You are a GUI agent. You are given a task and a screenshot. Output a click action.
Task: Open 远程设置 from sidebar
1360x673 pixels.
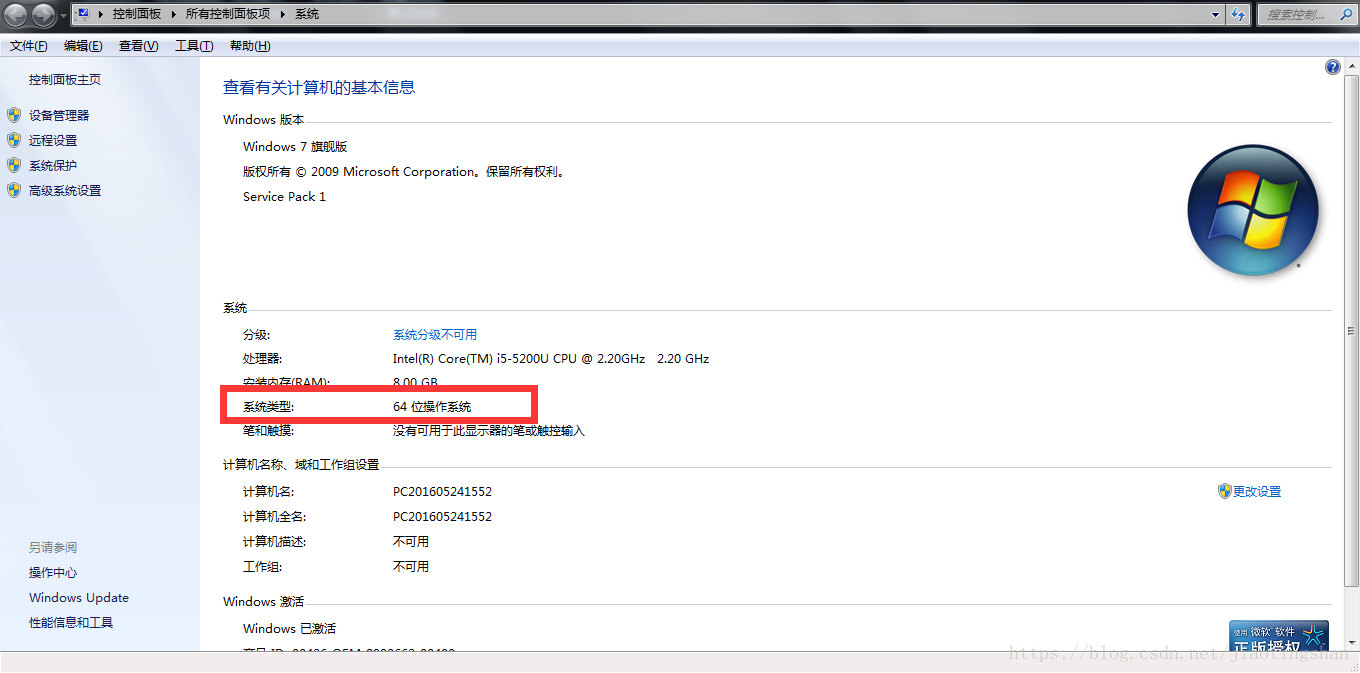(53, 141)
